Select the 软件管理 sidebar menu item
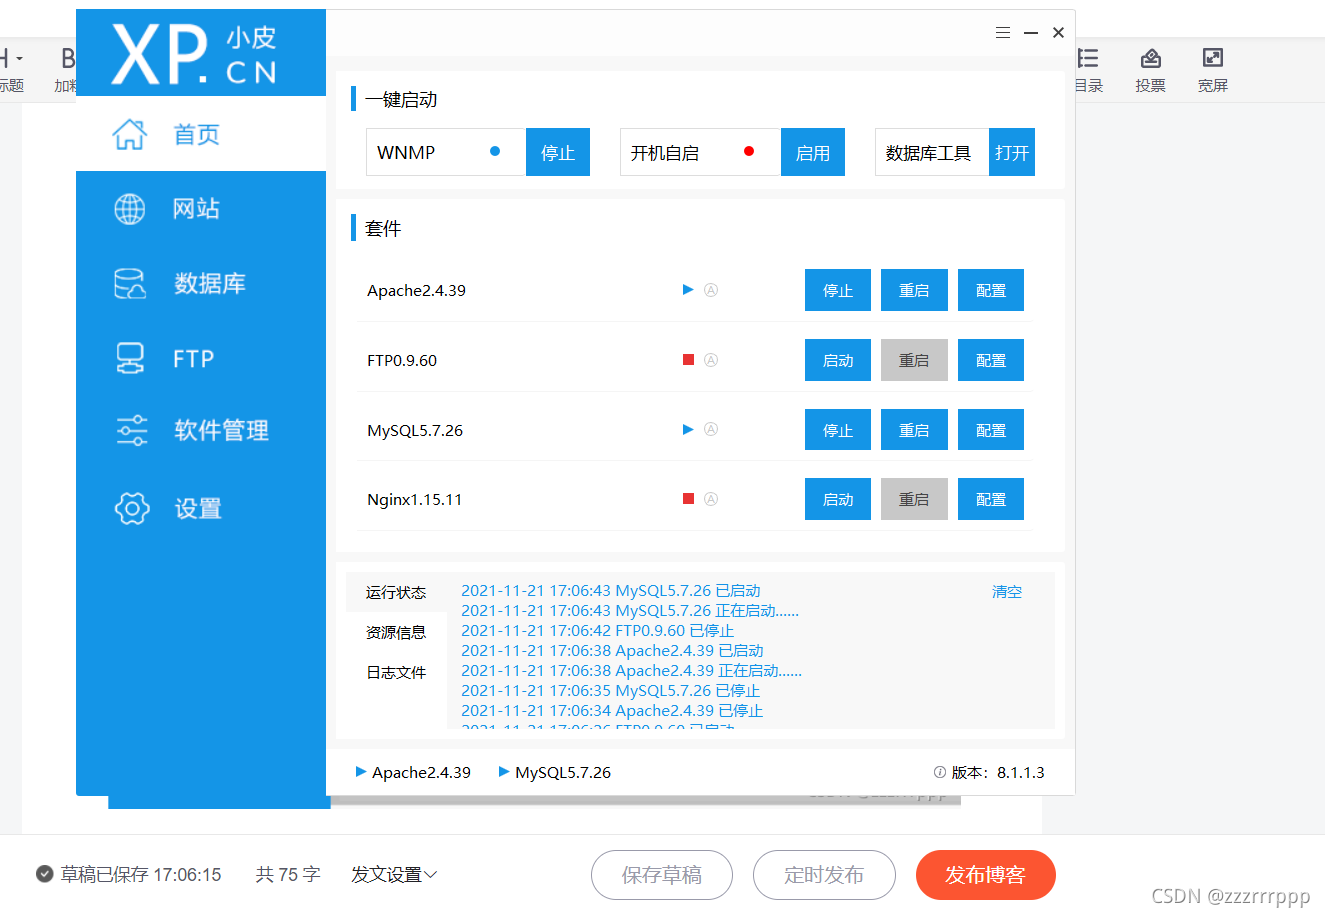Viewport: 1325px width, 917px height. pos(201,431)
